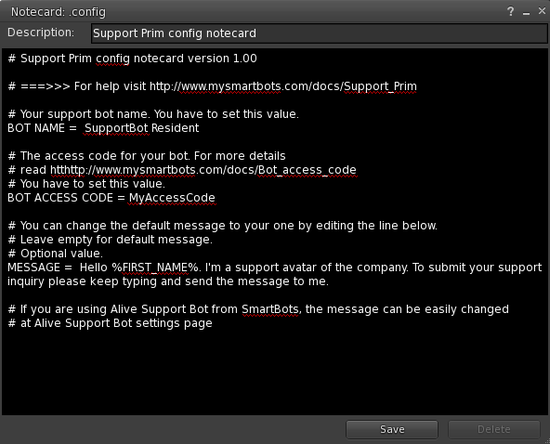Click the '# Optional value.' comment line
Viewport: 550px width, 444px height.
coord(55,254)
